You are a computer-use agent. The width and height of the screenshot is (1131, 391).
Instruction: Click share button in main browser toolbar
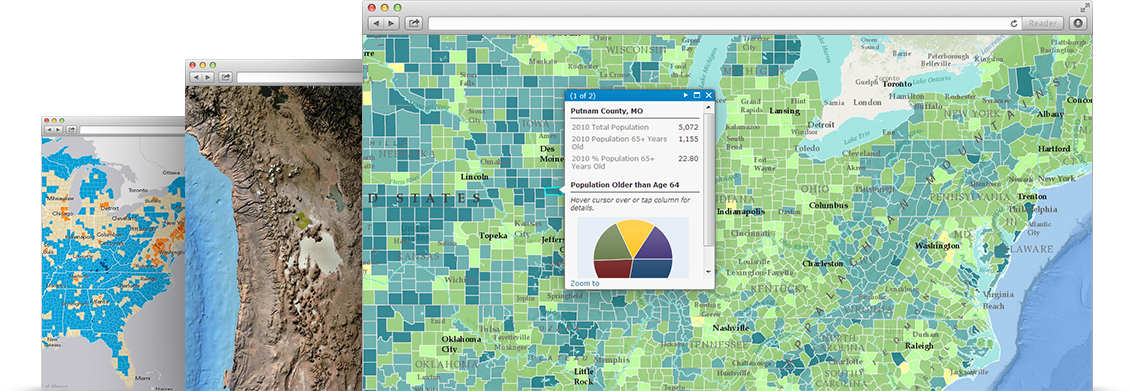[414, 23]
